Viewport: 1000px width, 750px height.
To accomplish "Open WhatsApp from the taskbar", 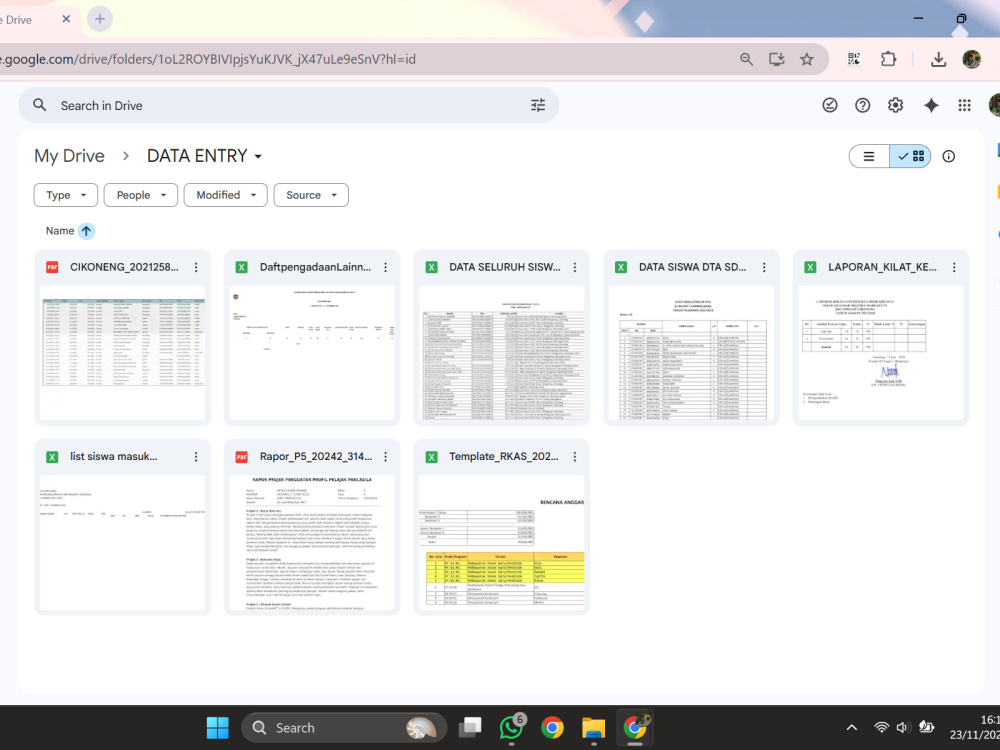I will pyautogui.click(x=511, y=727).
